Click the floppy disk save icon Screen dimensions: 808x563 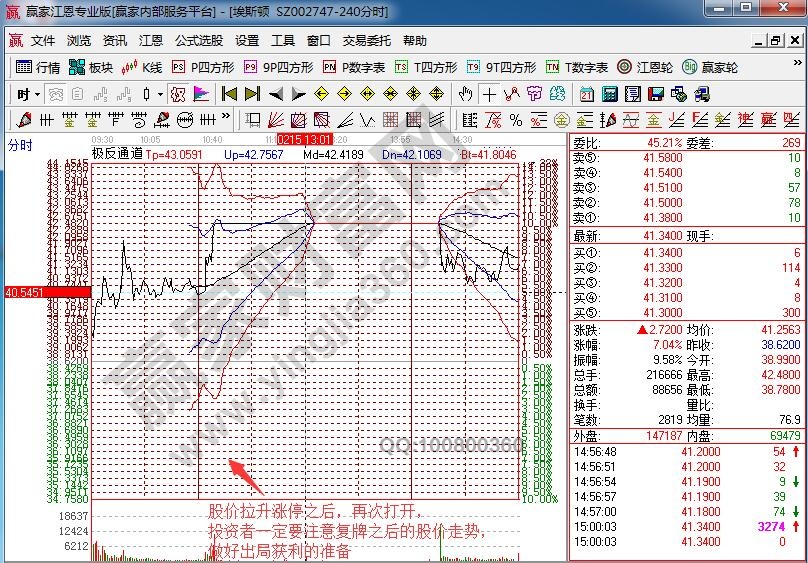coord(655,94)
